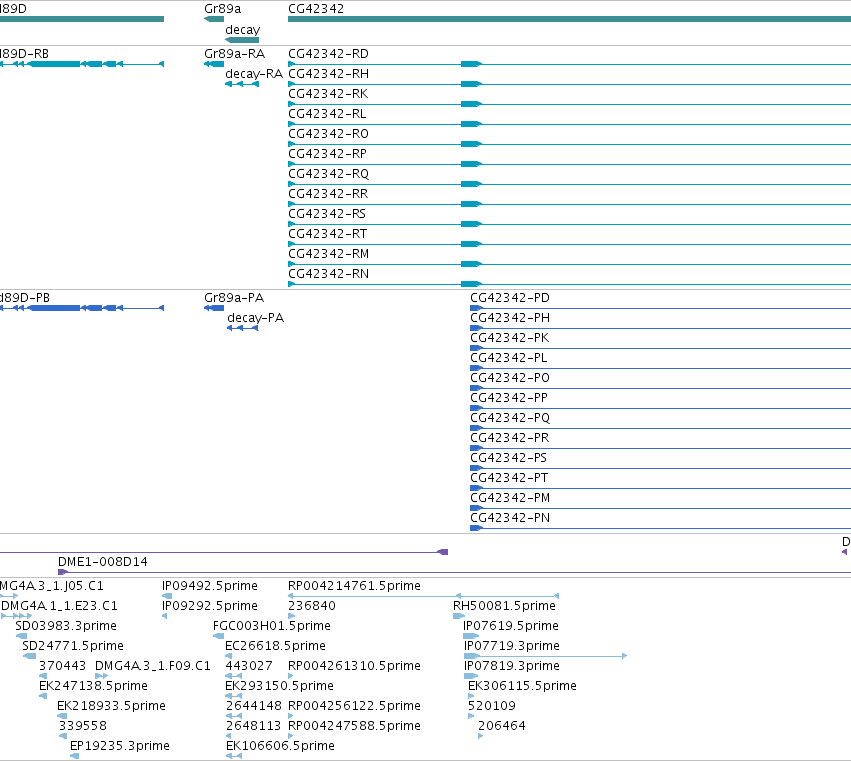851x761 pixels.
Task: Select protein CG42342-PS
Action: pos(508,458)
